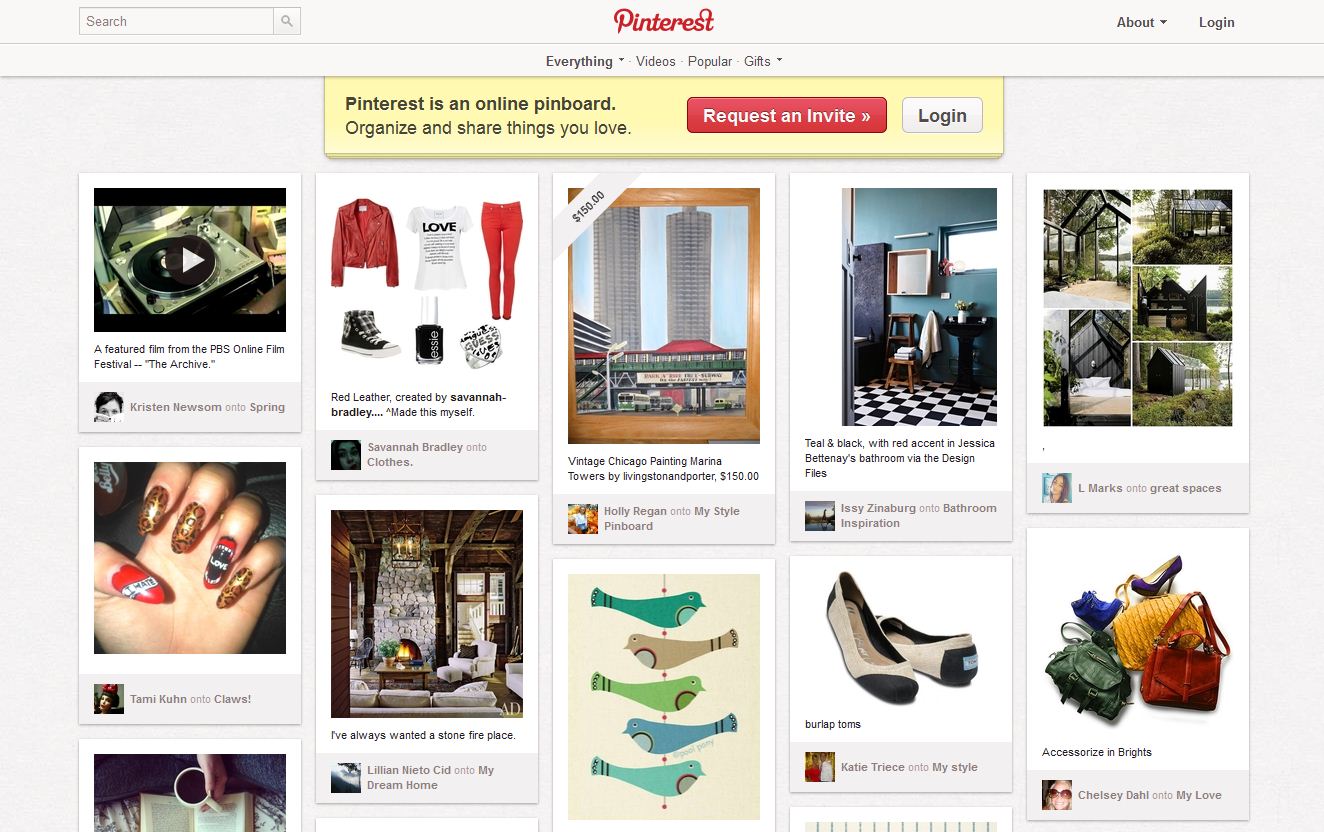Viewport: 1324px width, 832px height.
Task: Expand the Gifts dropdown
Action: tap(763, 61)
